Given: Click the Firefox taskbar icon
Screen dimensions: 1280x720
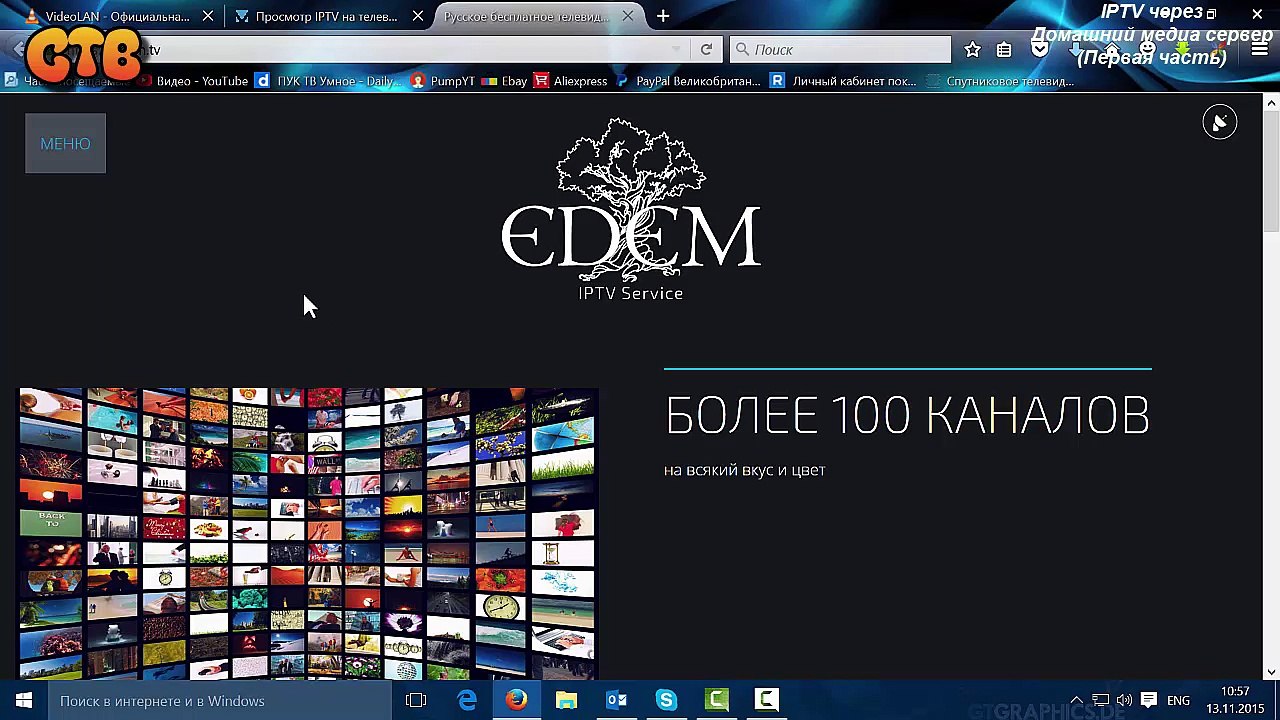Looking at the screenshot, I should (x=516, y=700).
